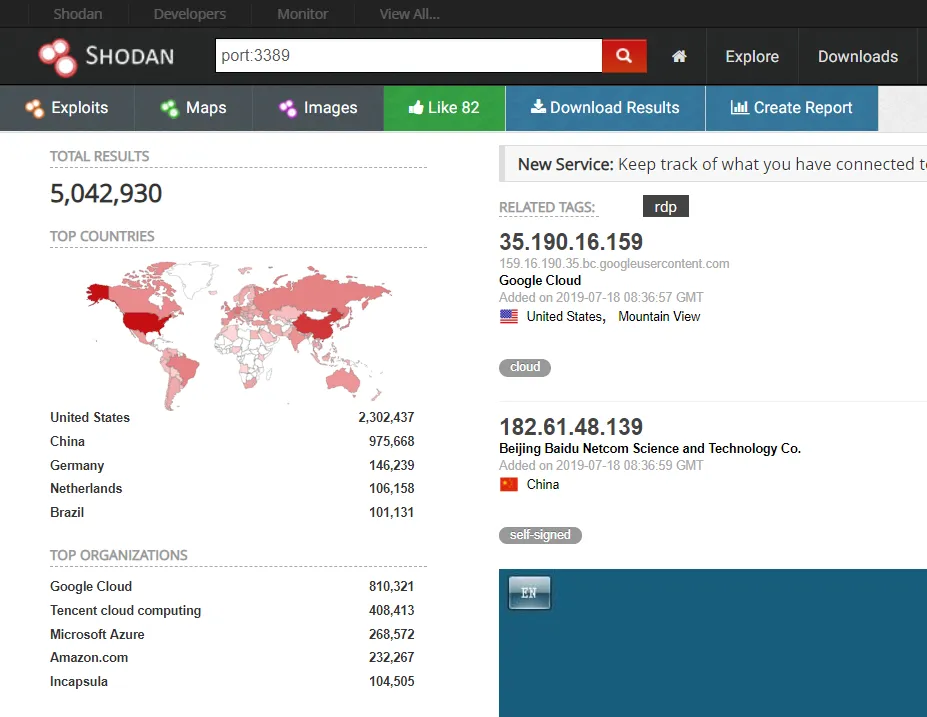Open host 35.190.16.159

tap(571, 242)
